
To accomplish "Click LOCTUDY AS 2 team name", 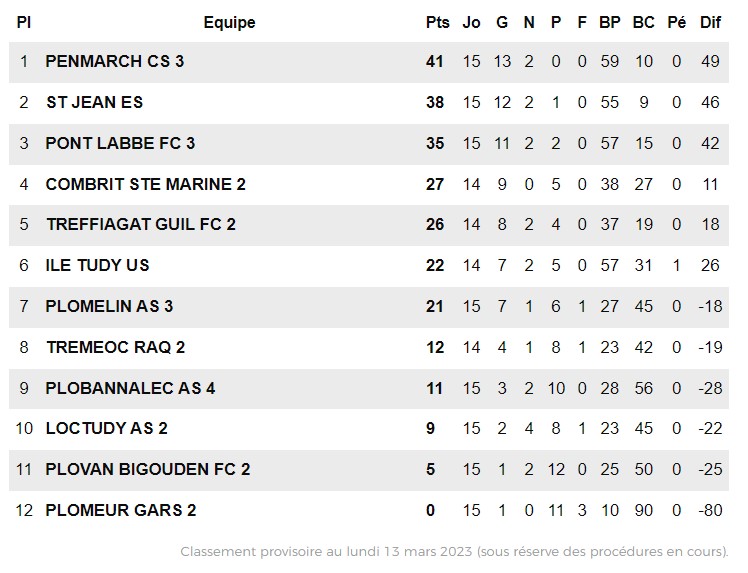I will [107, 428].
